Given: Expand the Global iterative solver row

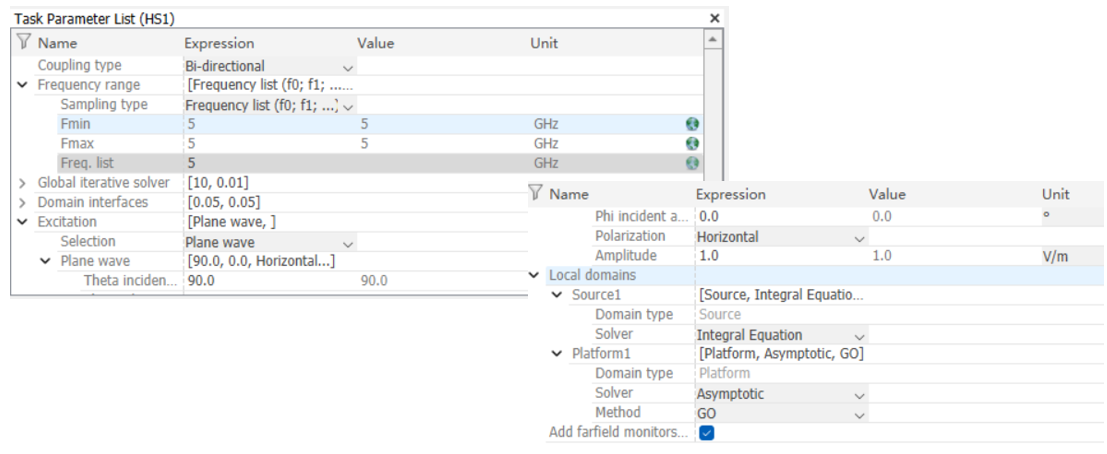Looking at the screenshot, I should pos(23,183).
